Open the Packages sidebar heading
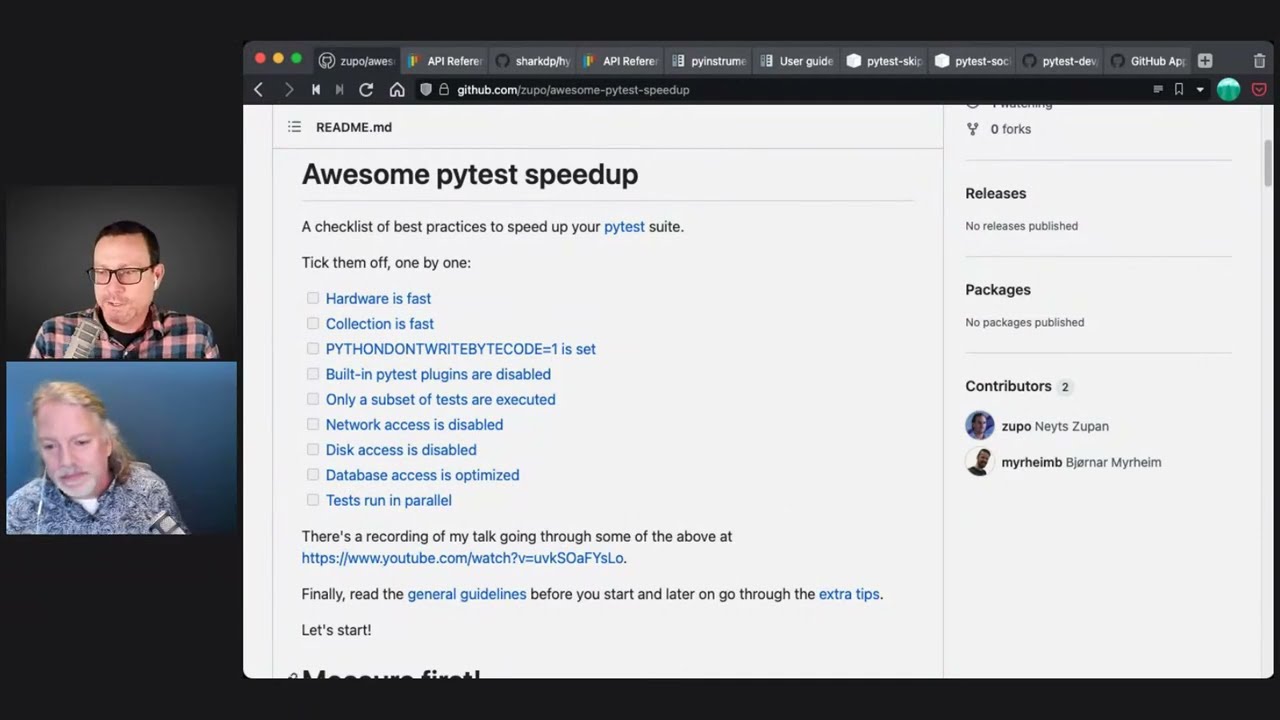 coord(998,290)
